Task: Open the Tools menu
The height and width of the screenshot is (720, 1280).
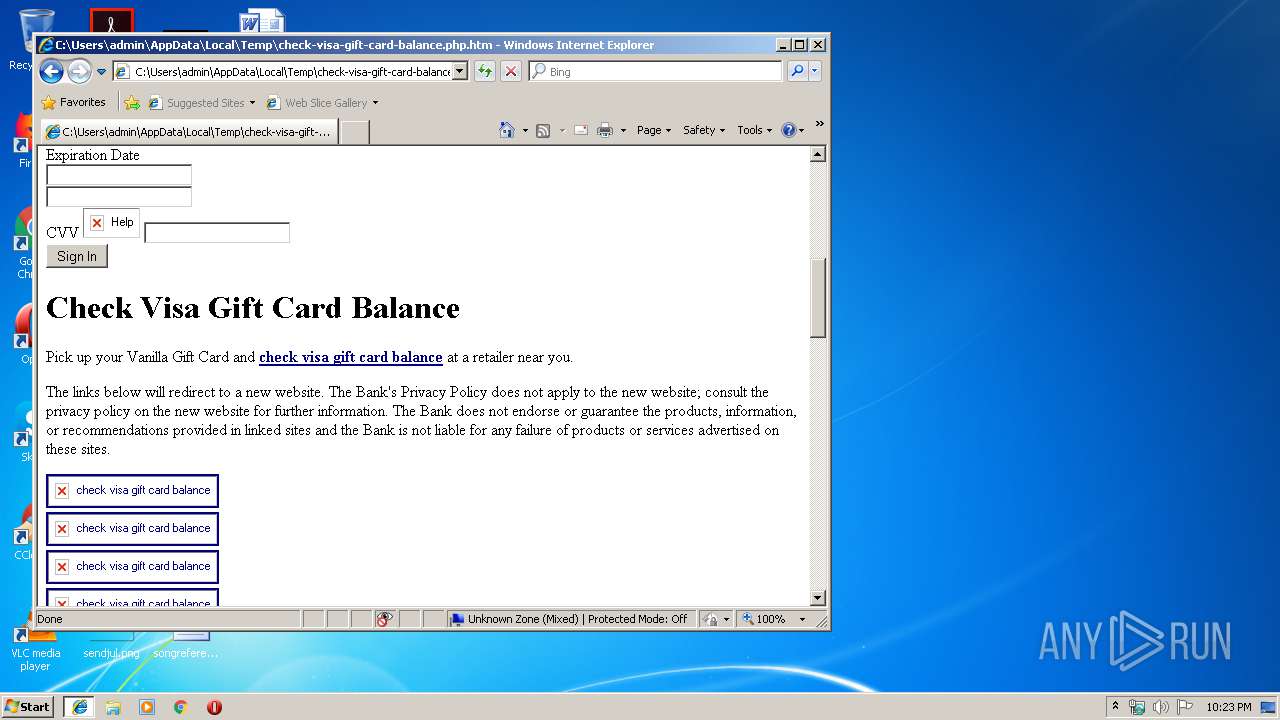Action: [754, 130]
